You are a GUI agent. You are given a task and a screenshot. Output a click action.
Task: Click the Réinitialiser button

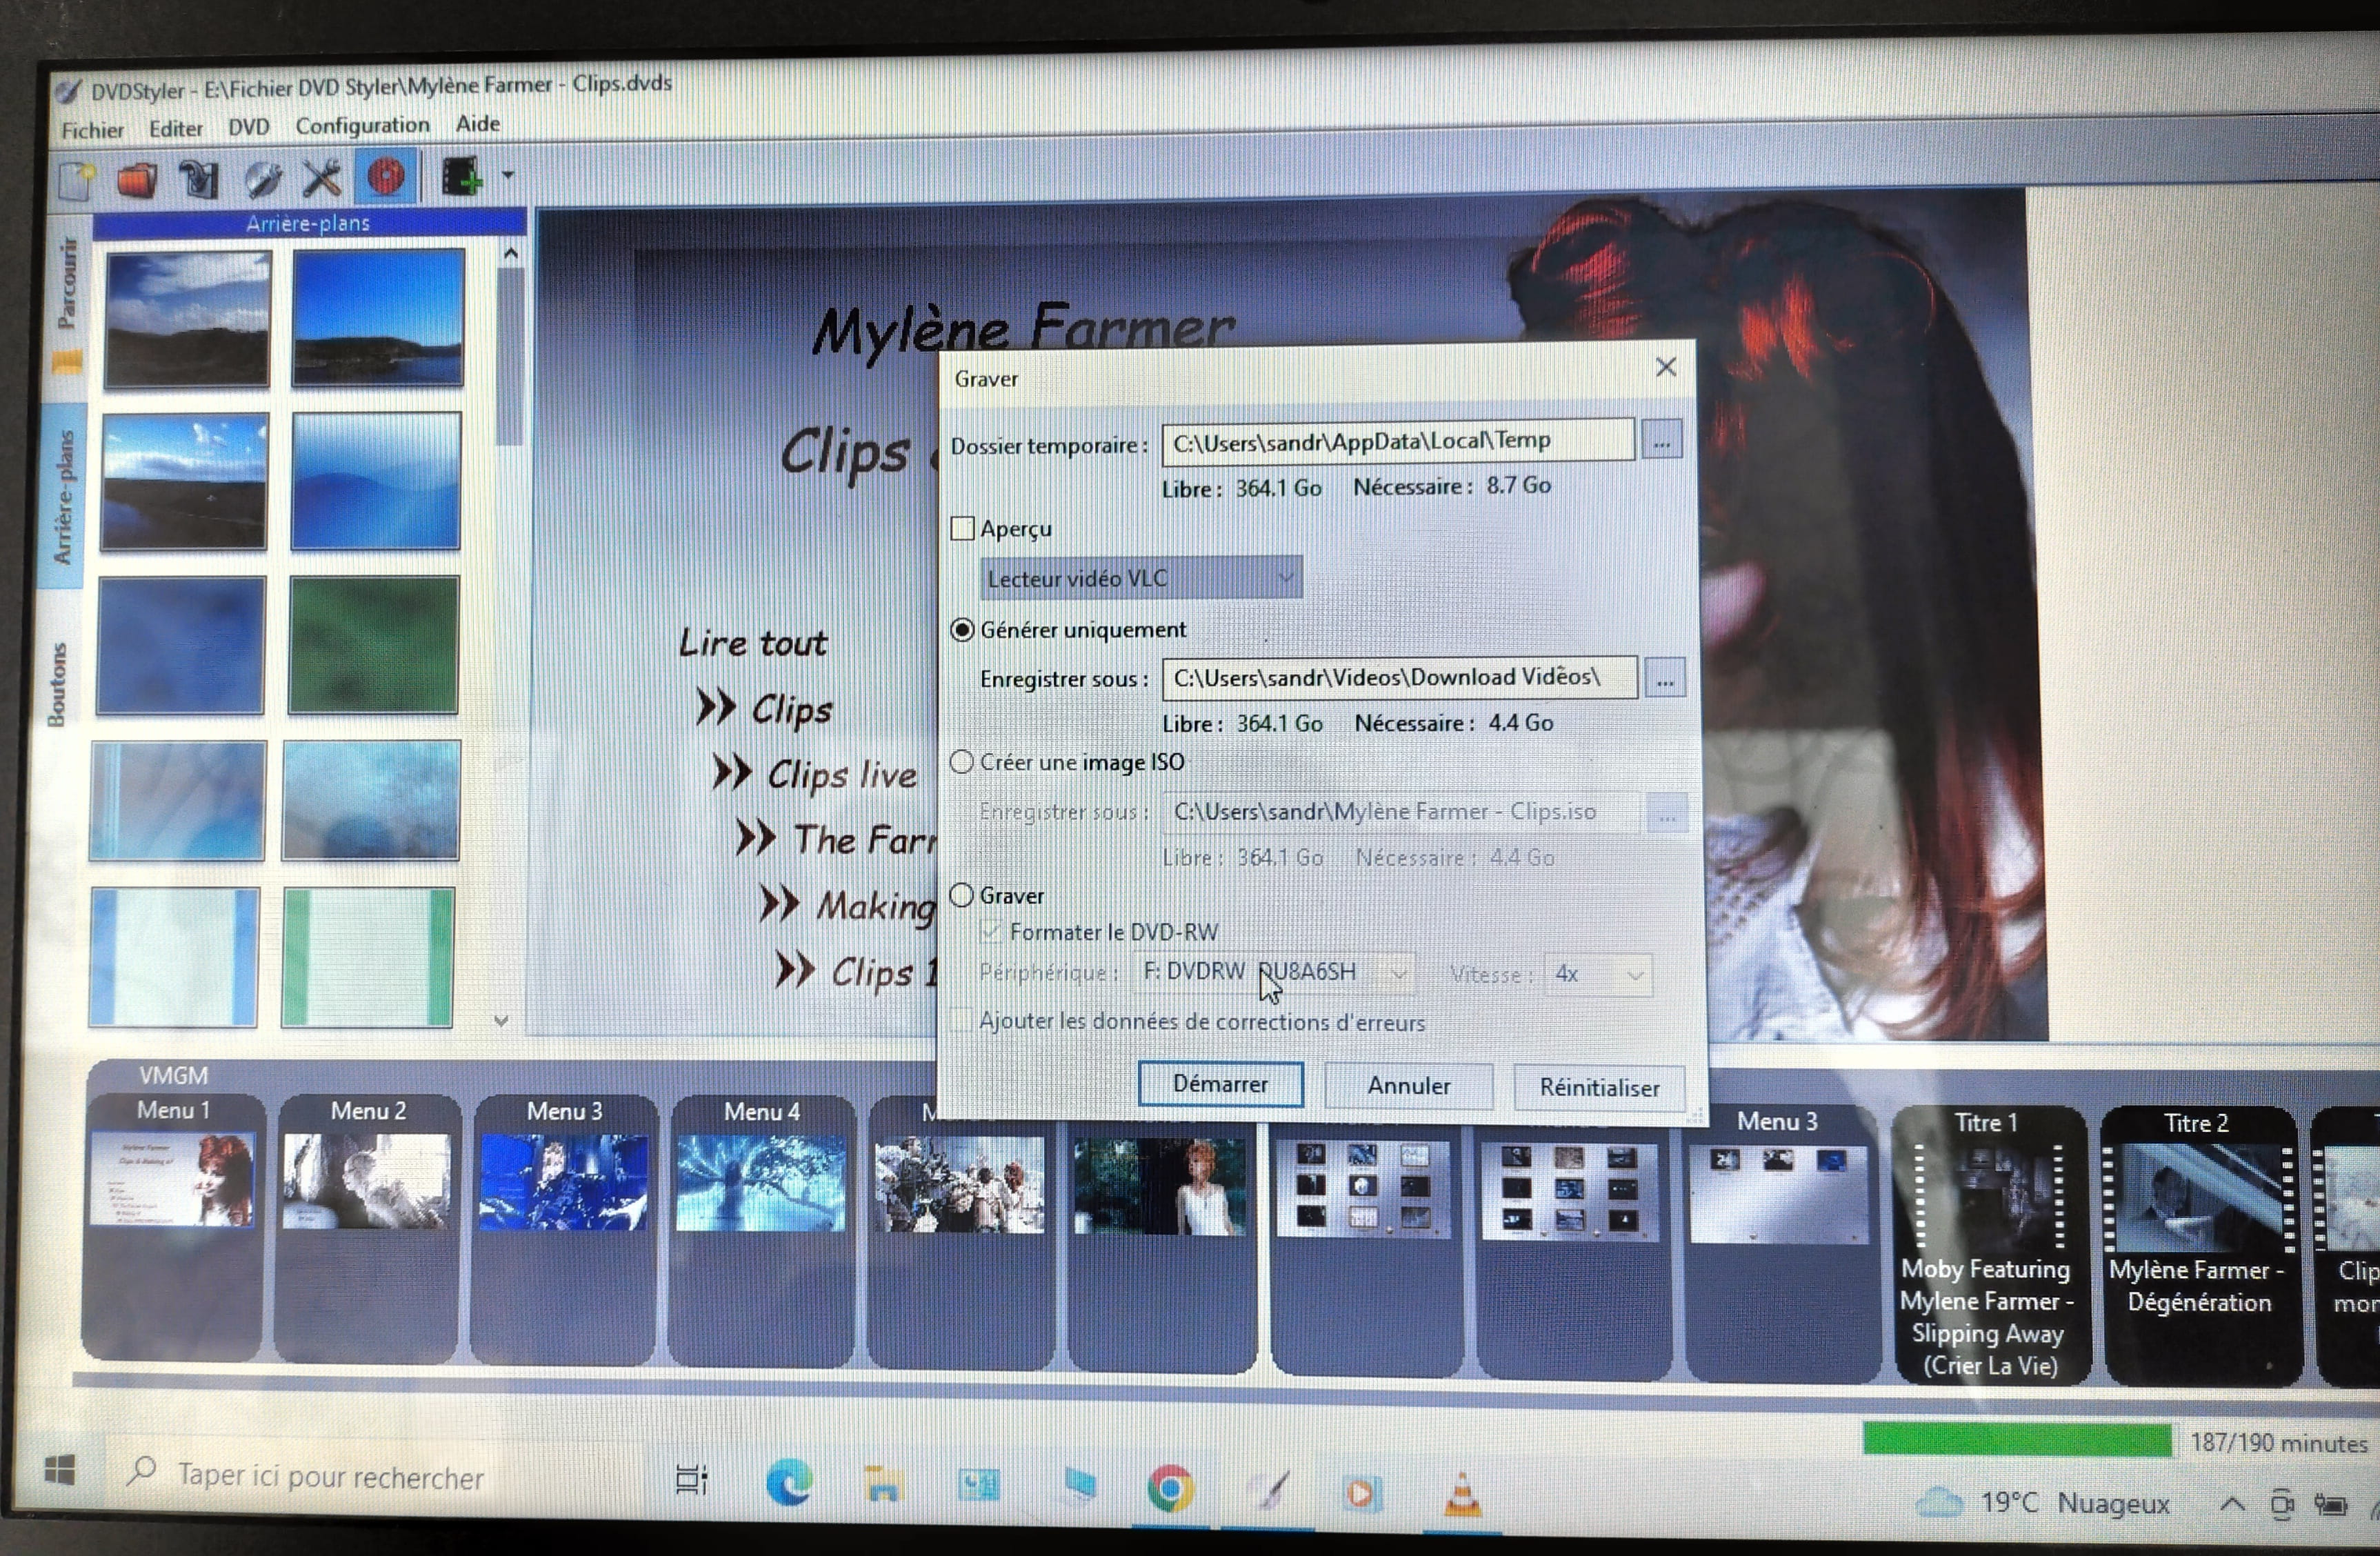tap(1598, 1087)
